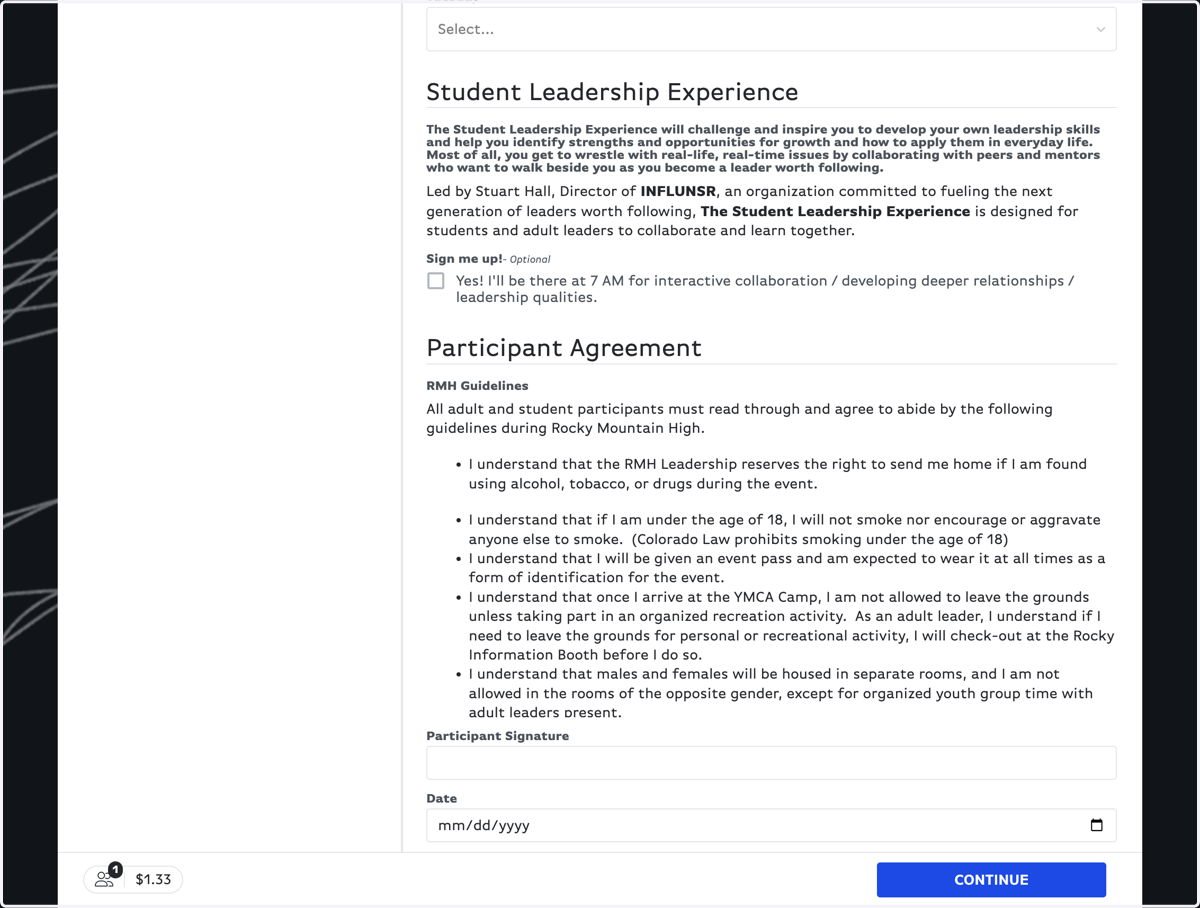
Task: Click the guideline about YMCA Camp grounds
Action: tap(791, 626)
